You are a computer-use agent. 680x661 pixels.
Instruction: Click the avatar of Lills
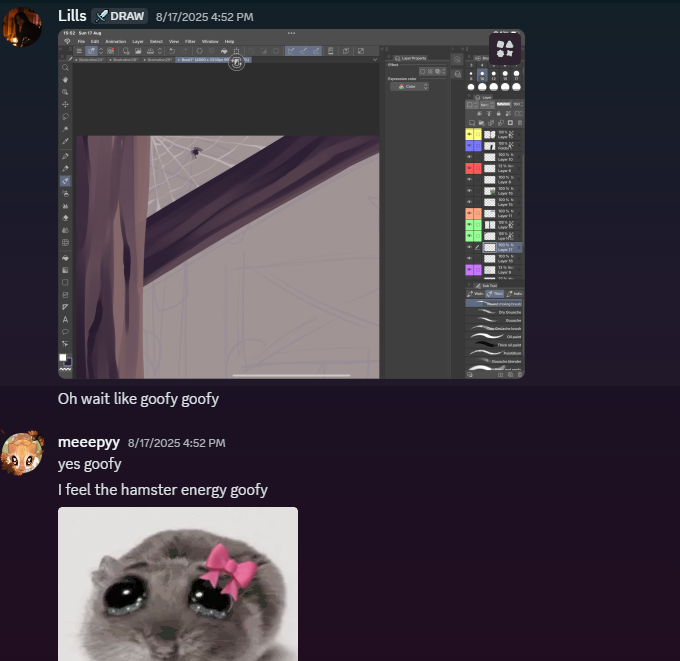22,27
